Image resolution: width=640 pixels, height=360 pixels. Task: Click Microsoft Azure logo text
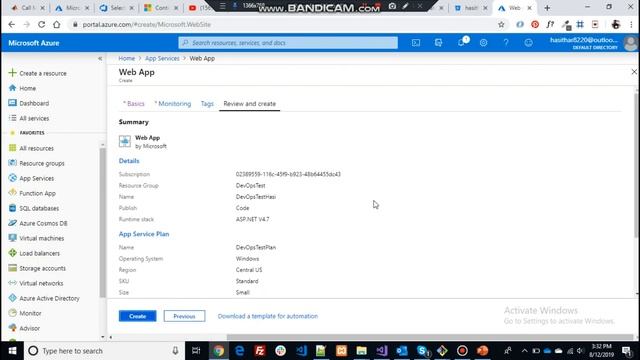(33, 43)
